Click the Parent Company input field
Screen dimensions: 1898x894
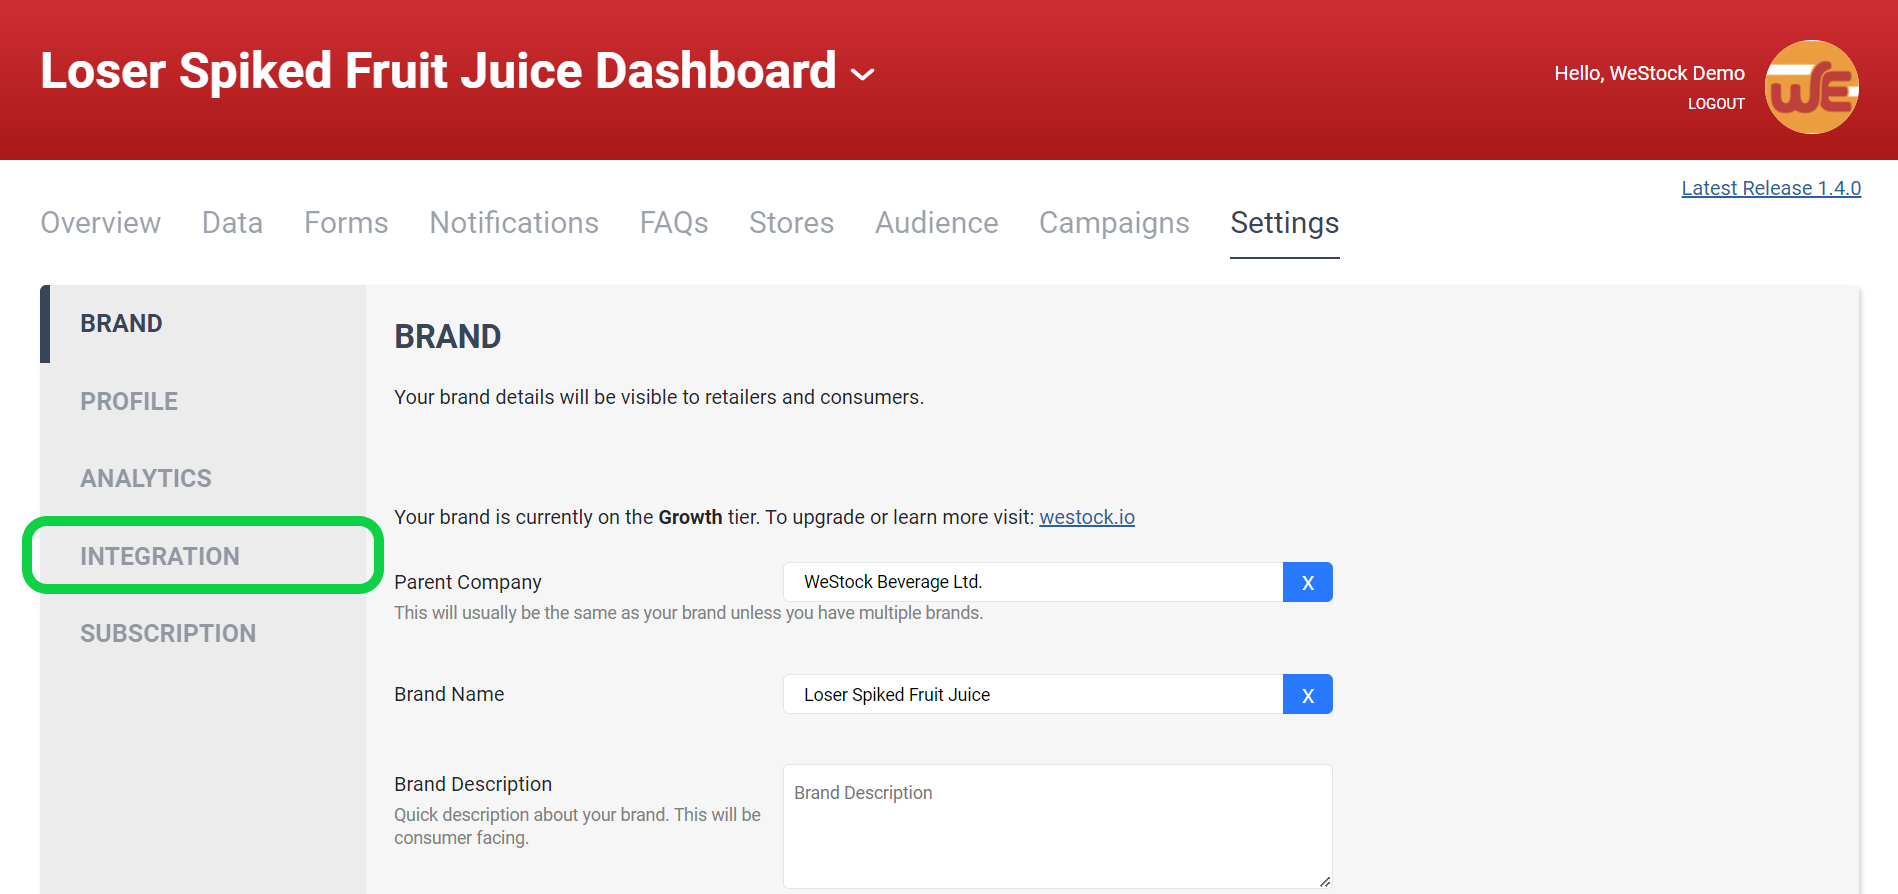[x=1033, y=582]
